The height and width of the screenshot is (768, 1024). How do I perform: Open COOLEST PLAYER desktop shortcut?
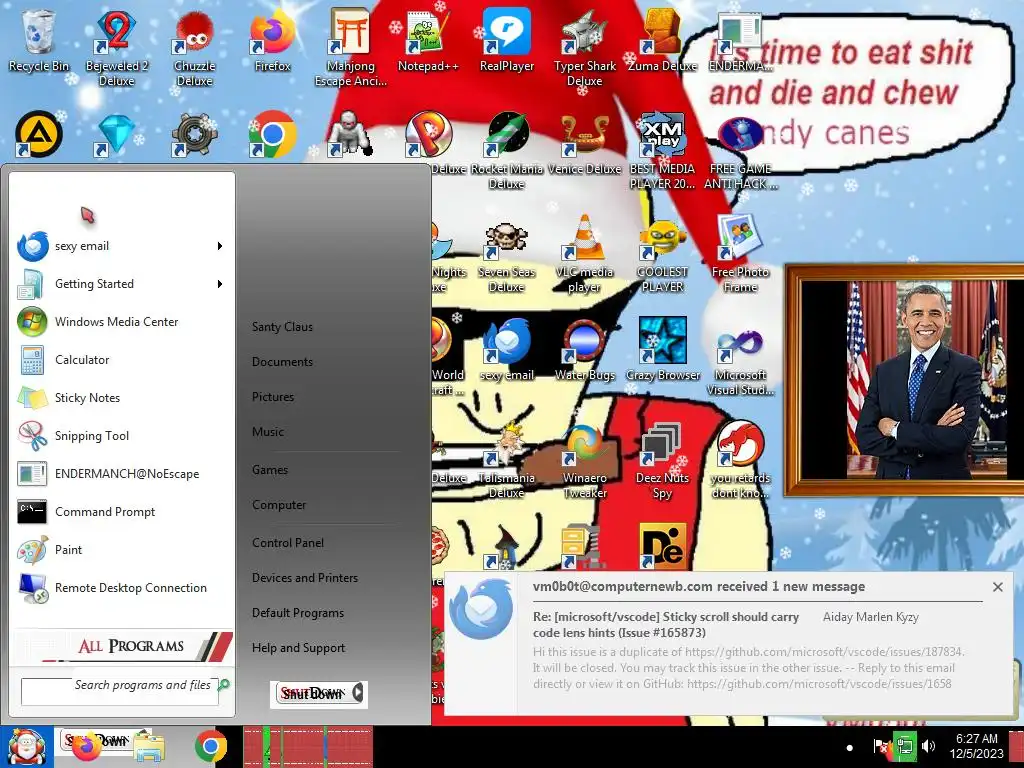coord(662,253)
